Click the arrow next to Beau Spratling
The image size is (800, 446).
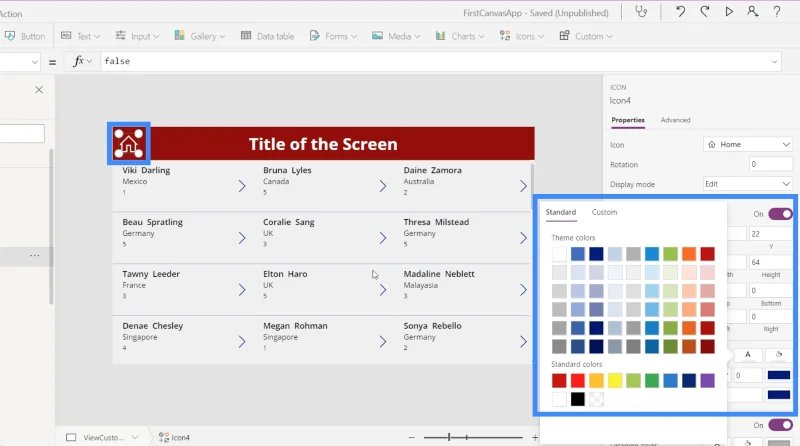(x=242, y=238)
